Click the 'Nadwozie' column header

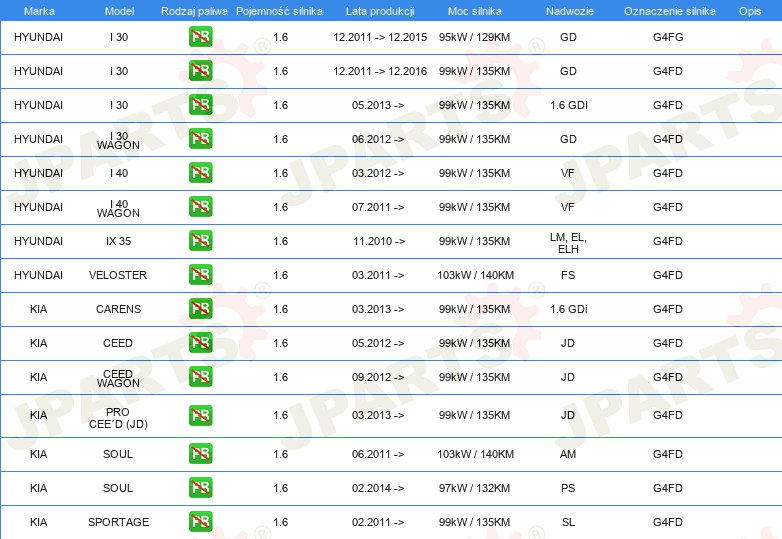[x=570, y=11]
